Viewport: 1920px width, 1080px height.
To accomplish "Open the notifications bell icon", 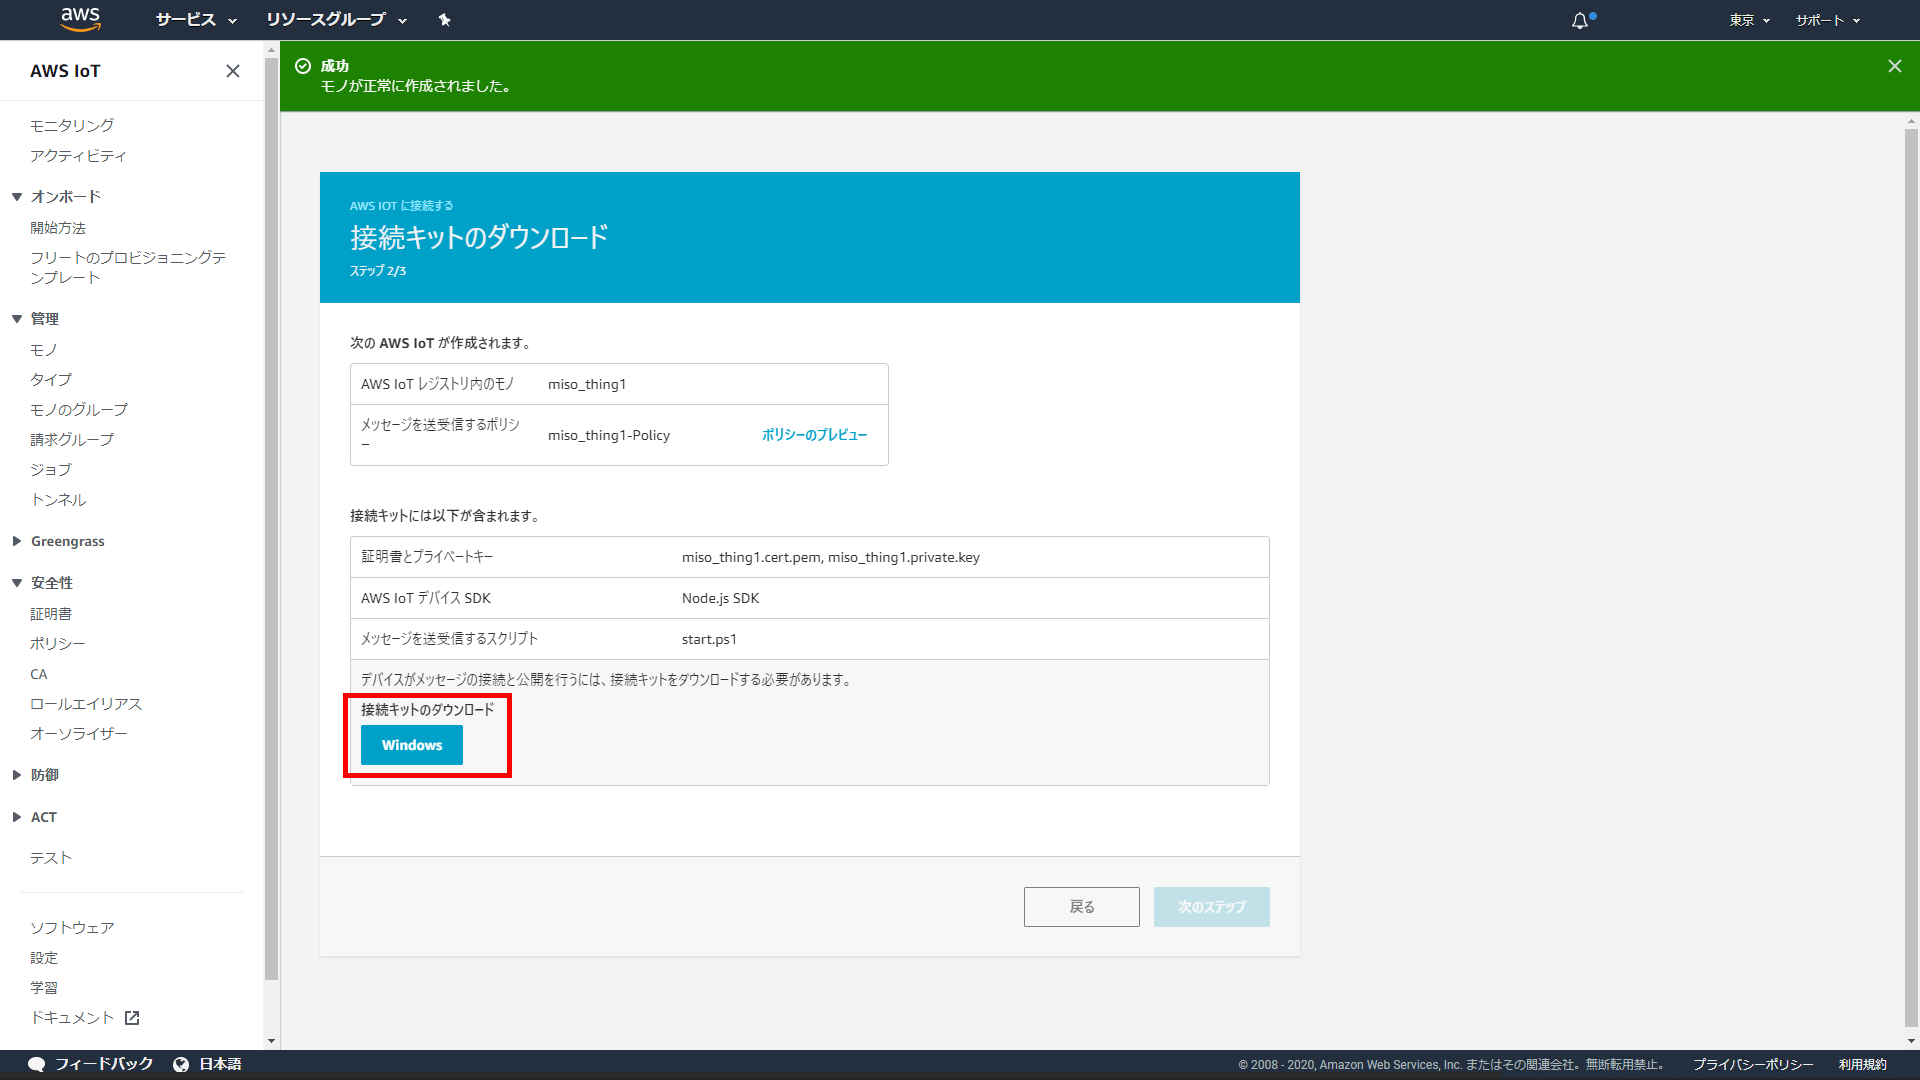I will tap(1581, 20).
